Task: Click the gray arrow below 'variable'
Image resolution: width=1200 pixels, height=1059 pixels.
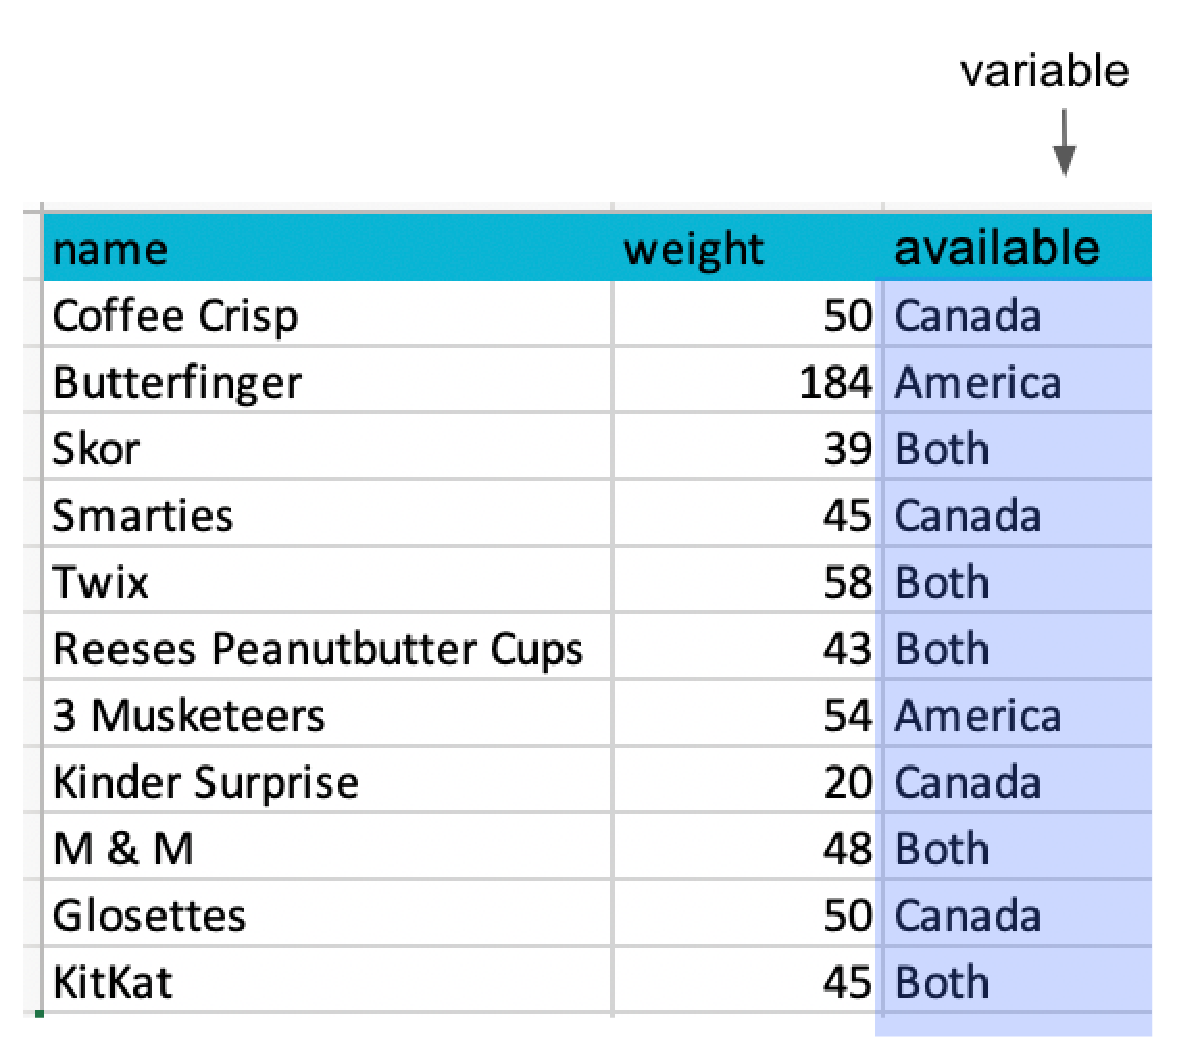Action: [x=1064, y=143]
